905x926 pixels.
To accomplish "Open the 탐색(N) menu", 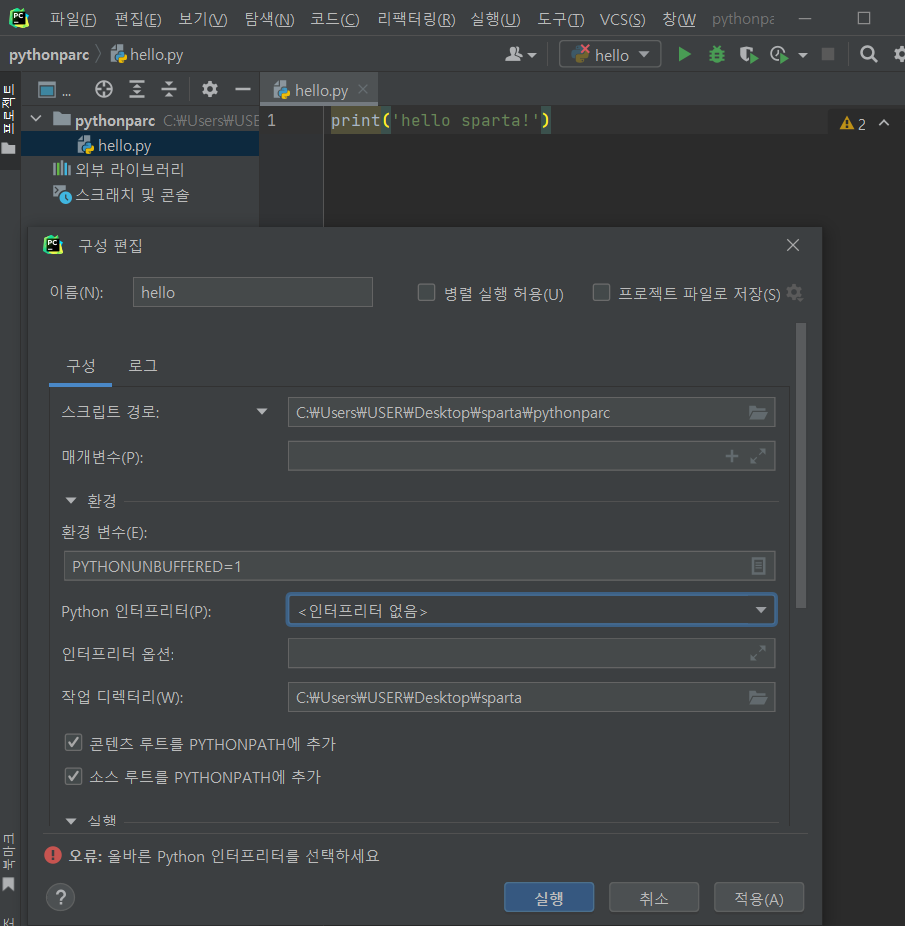I will coord(269,19).
